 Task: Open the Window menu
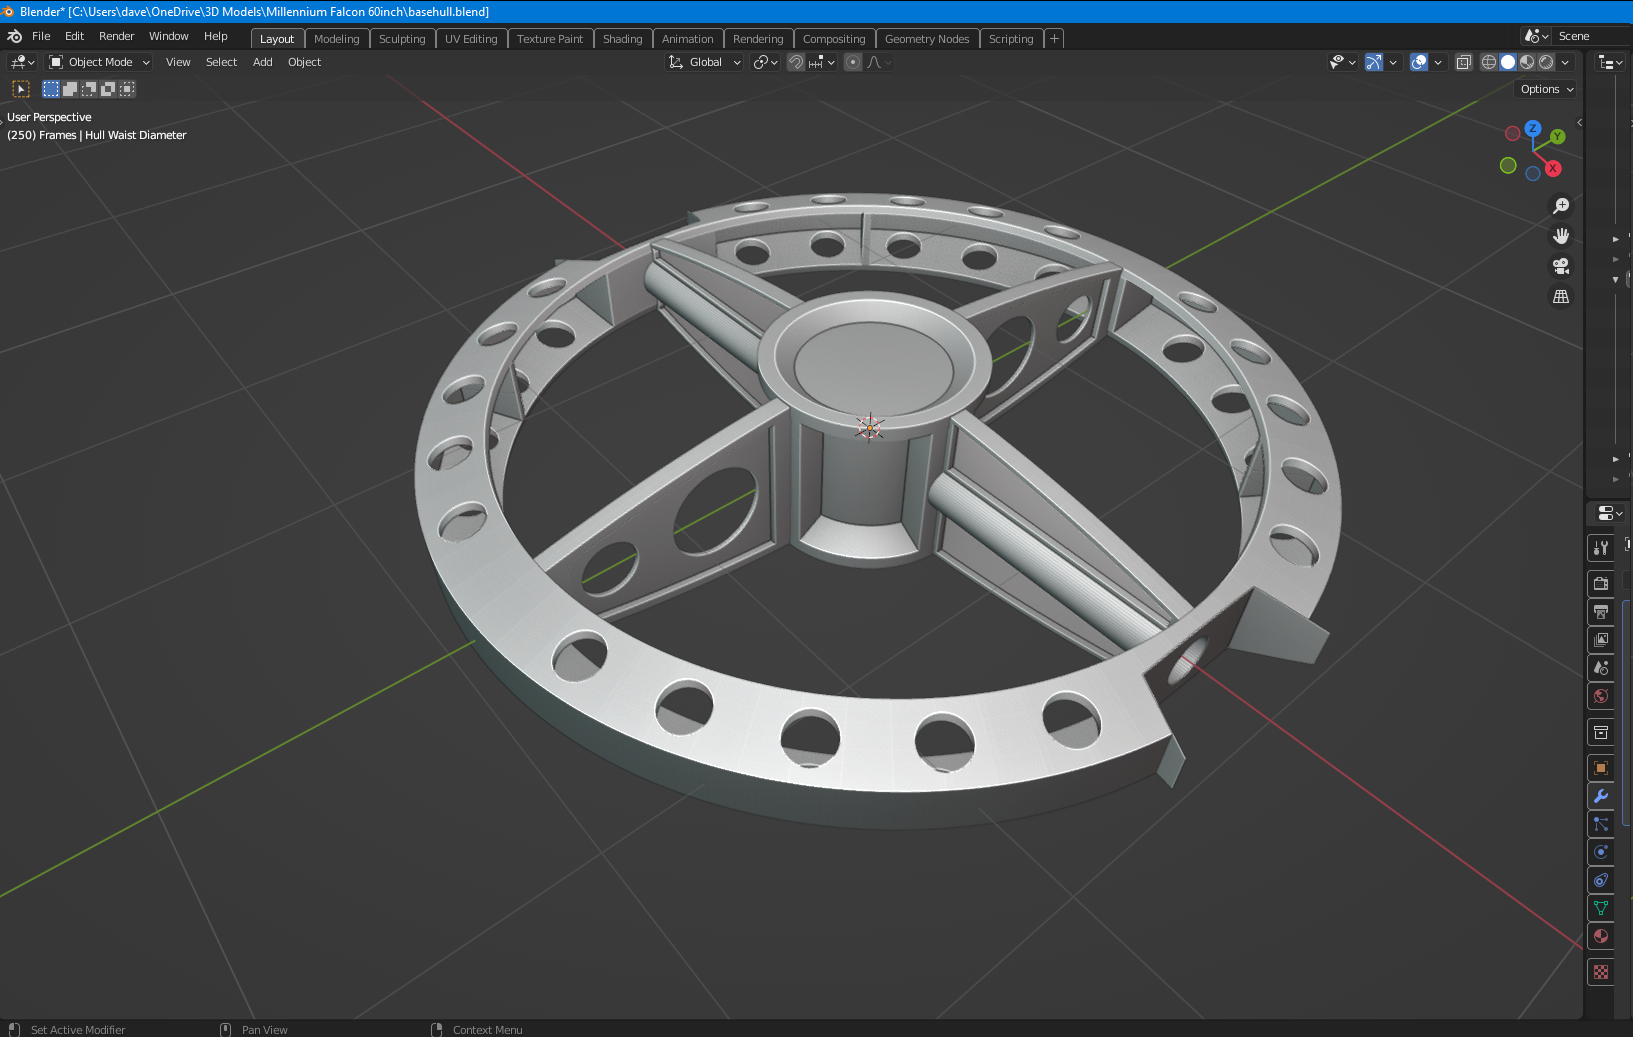(168, 36)
